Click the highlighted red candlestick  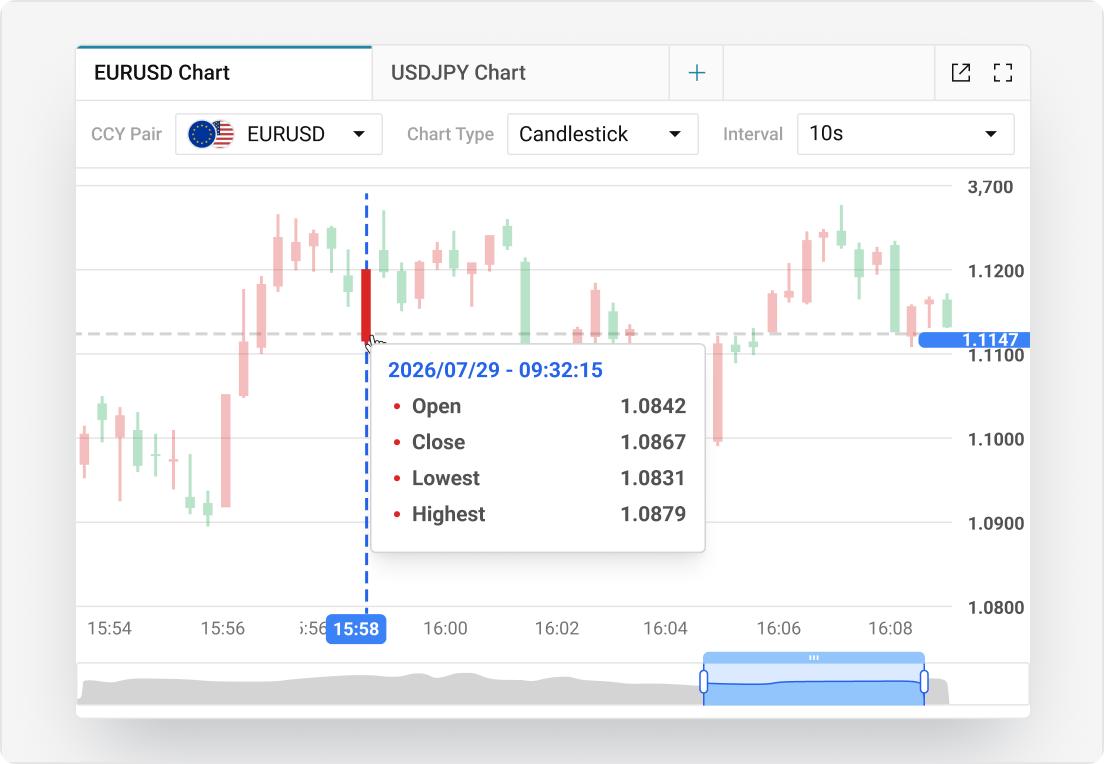(x=366, y=305)
